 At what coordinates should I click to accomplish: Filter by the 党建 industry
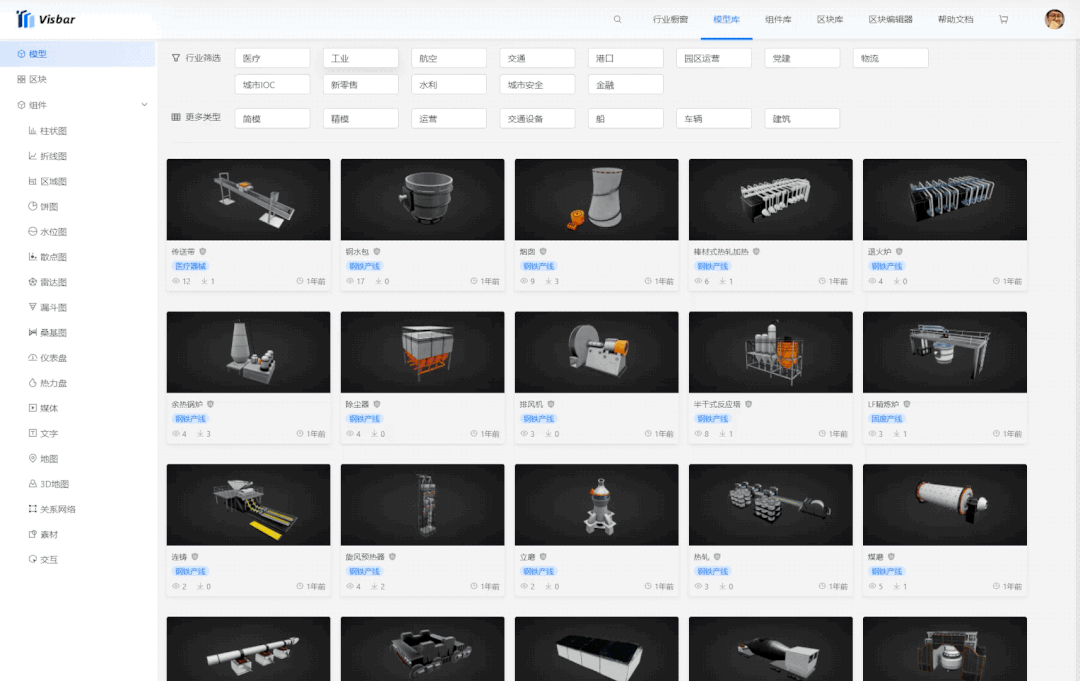coord(802,59)
